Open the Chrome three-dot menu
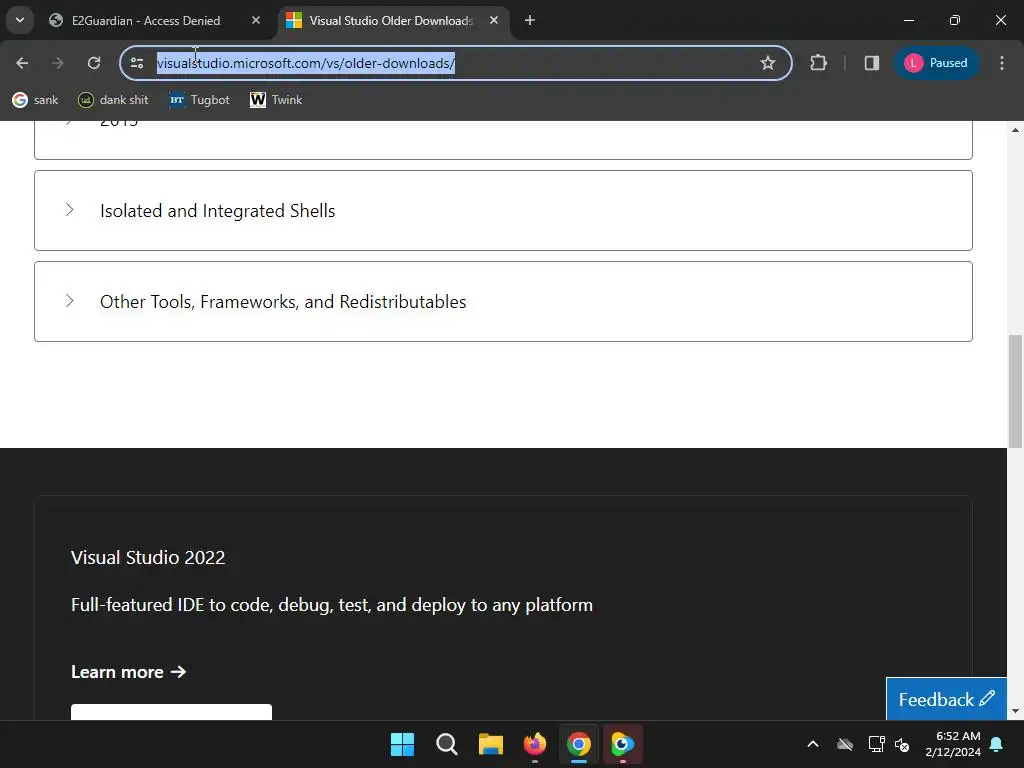The width and height of the screenshot is (1024, 768). point(1002,63)
